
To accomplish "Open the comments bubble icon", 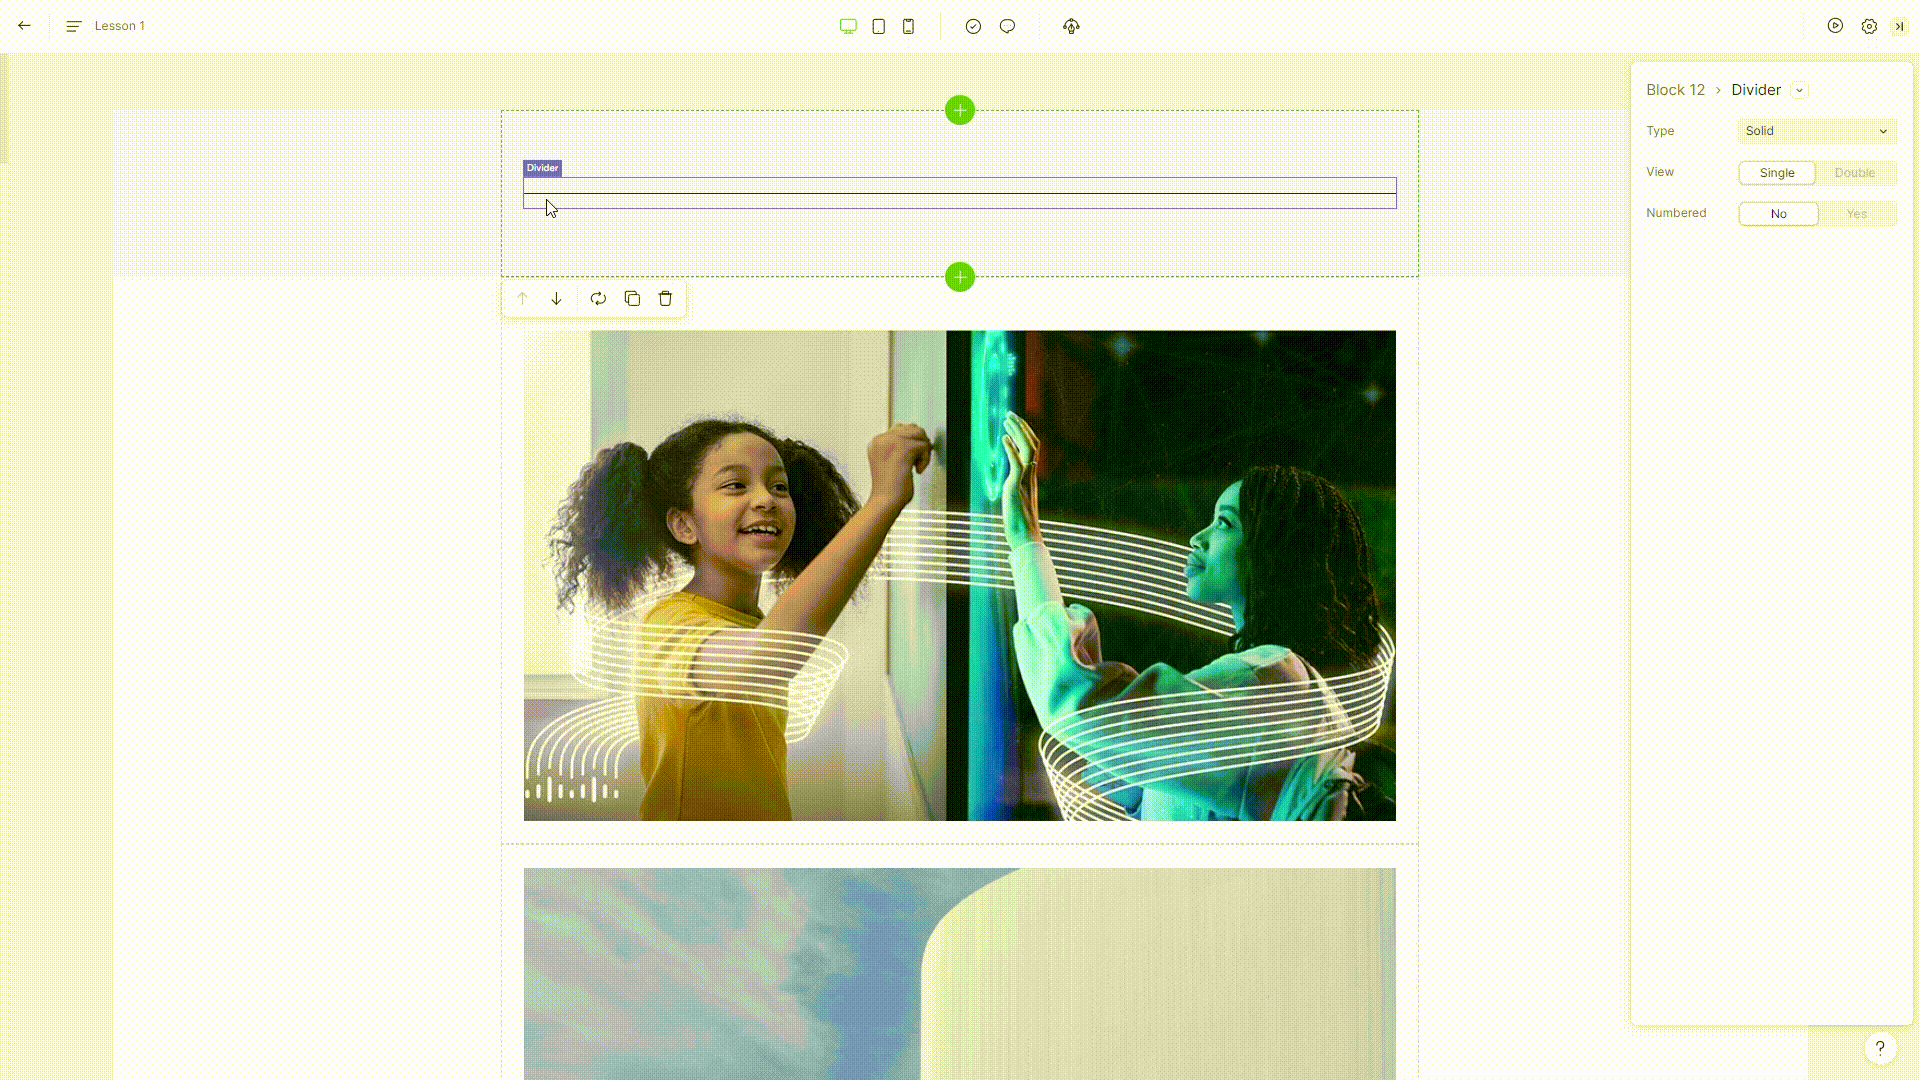I will [1007, 26].
